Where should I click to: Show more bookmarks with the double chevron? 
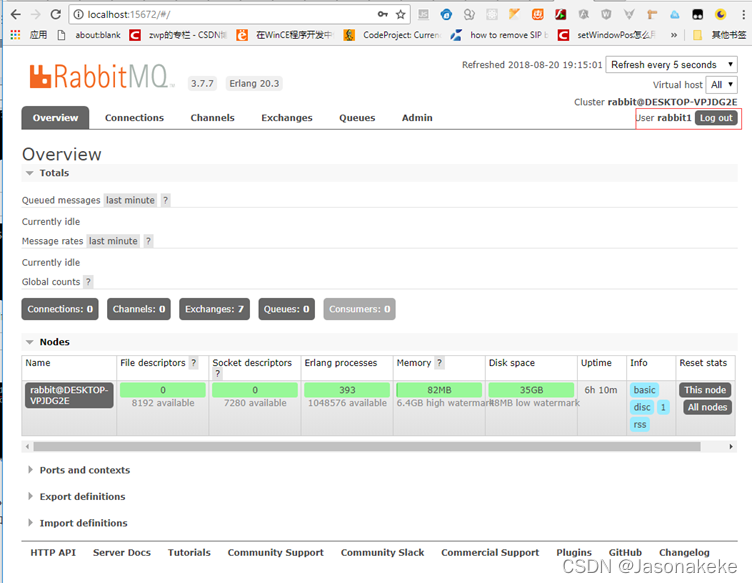click(674, 35)
